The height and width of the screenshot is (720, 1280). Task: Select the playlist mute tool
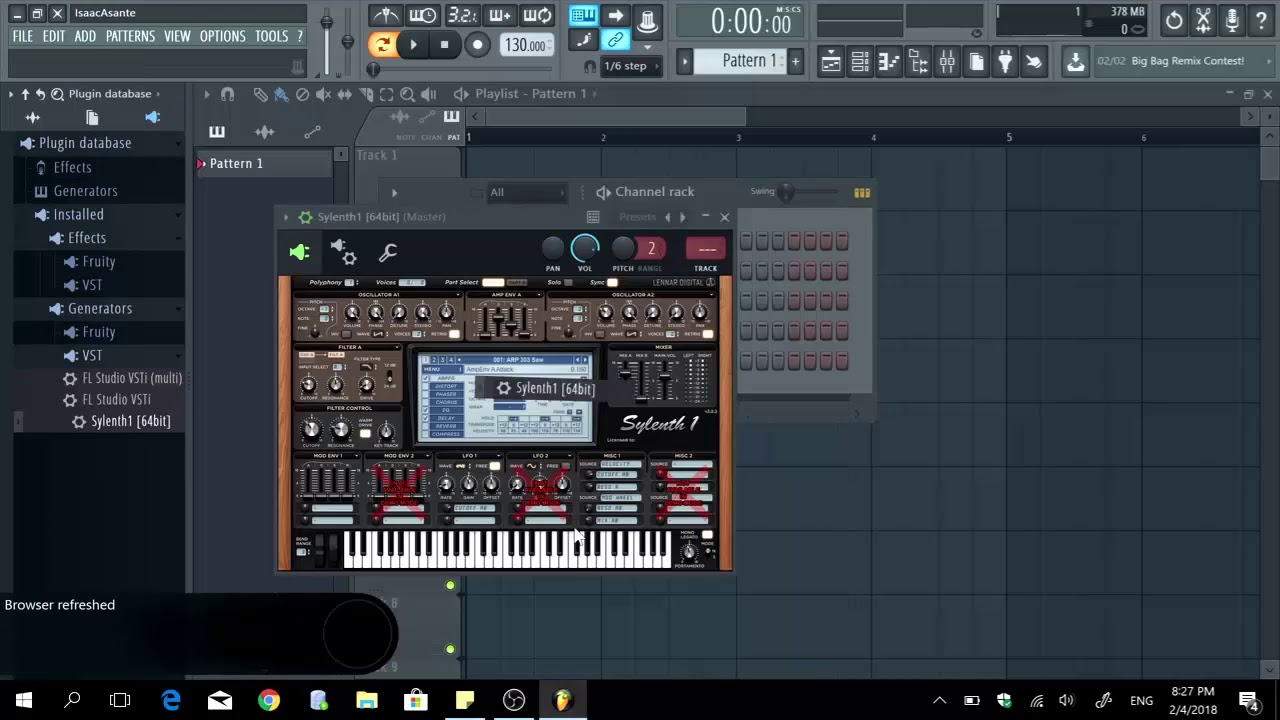(323, 94)
